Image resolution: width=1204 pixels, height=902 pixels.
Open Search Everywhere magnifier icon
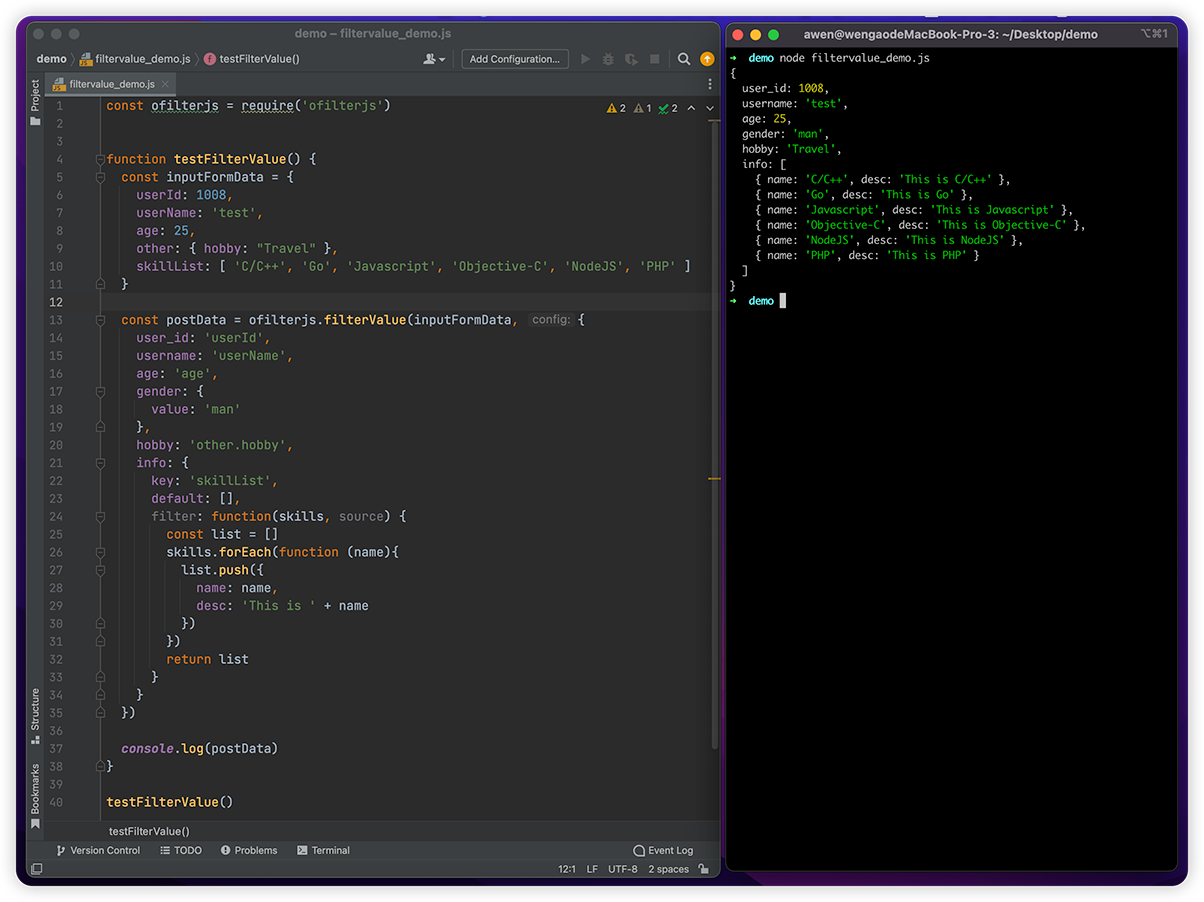pos(684,59)
